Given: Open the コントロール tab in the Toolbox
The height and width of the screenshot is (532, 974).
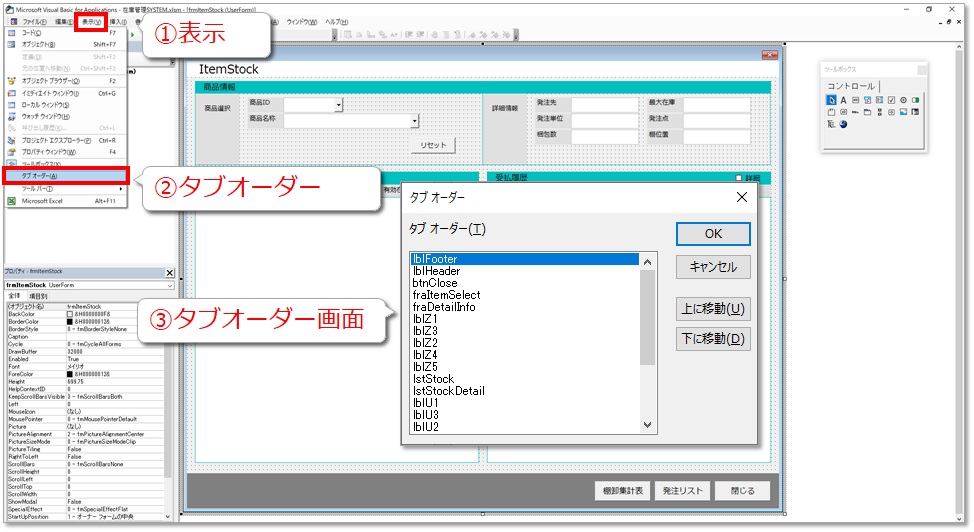Looking at the screenshot, I should tap(850, 86).
